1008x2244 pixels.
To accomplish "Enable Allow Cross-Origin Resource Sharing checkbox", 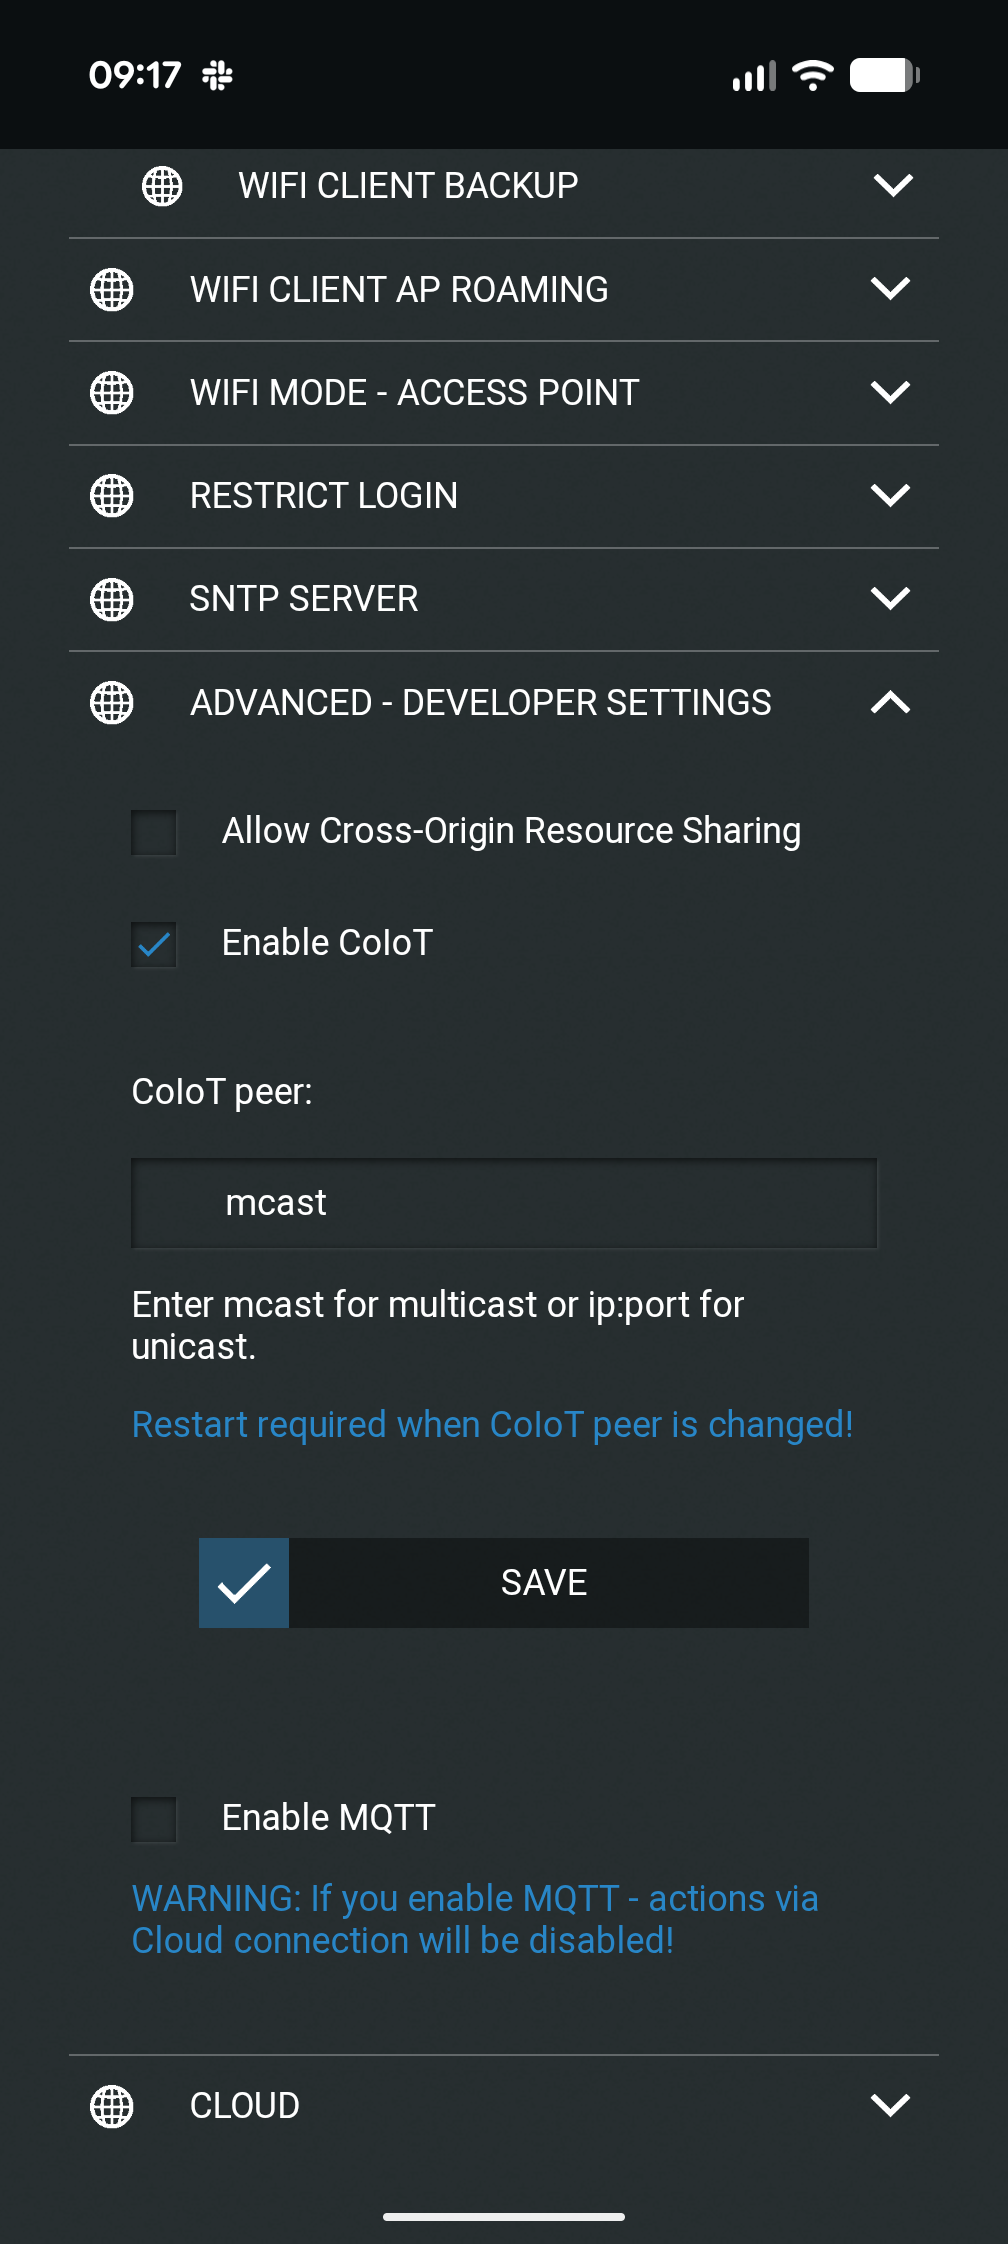I will coord(154,833).
